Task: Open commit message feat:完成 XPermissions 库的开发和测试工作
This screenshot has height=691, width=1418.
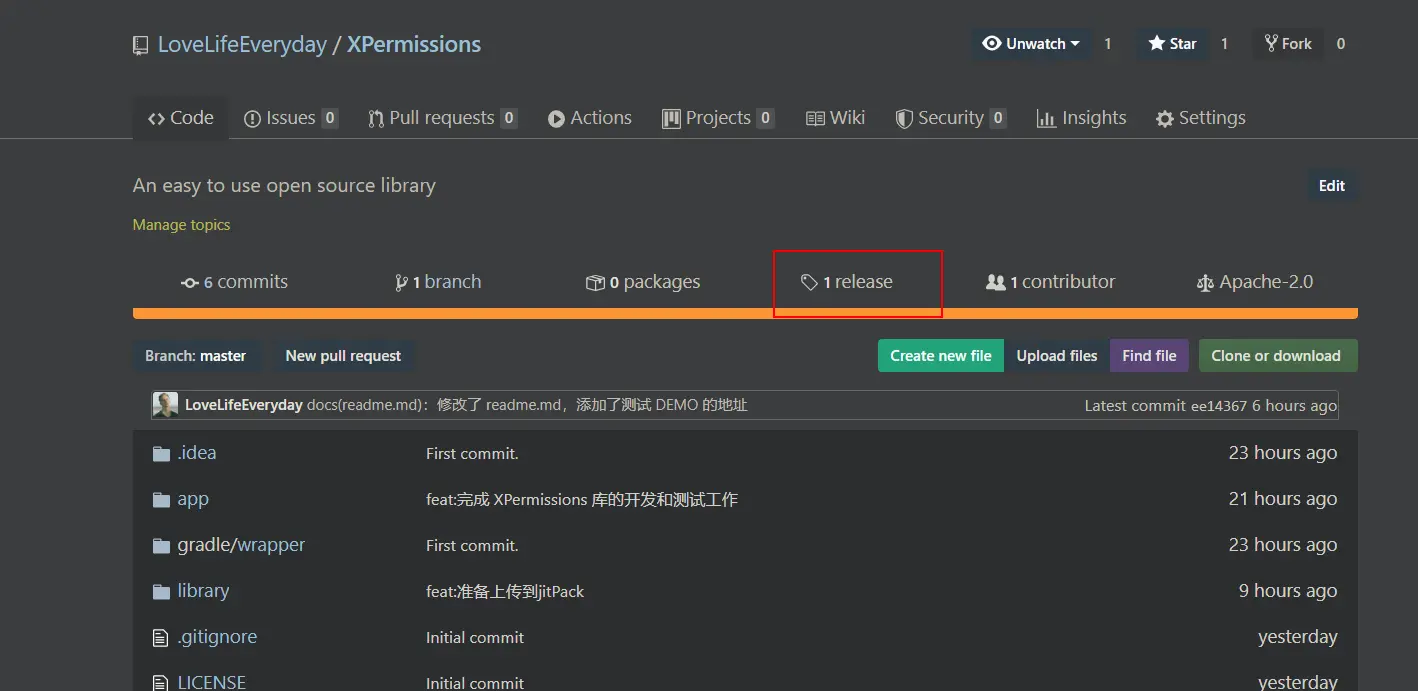Action: (582, 500)
